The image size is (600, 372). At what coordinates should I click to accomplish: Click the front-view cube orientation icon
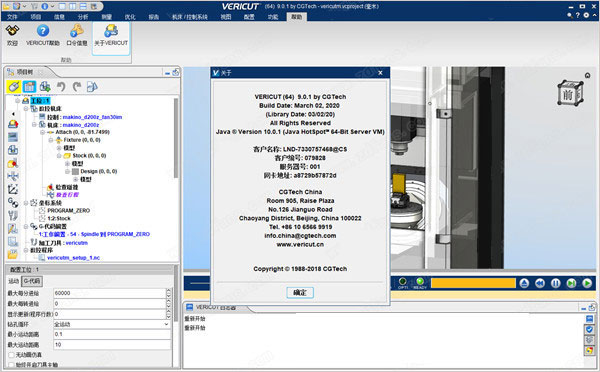(570, 94)
